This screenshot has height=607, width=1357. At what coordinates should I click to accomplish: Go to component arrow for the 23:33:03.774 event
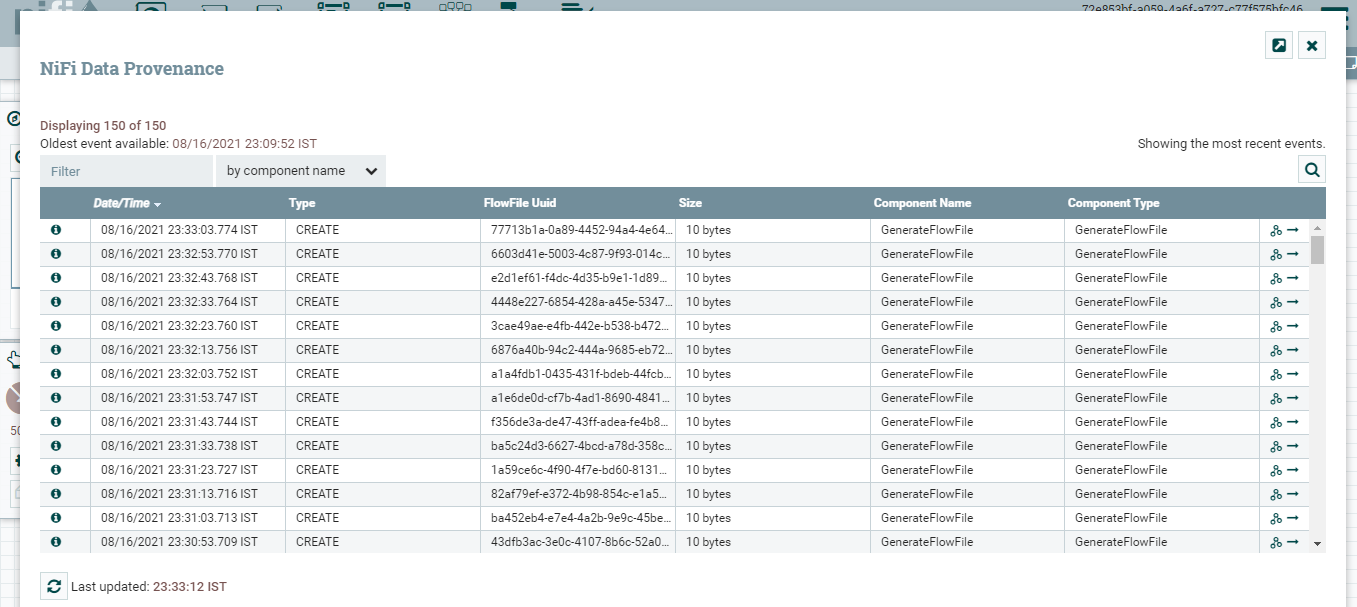pyautogui.click(x=1293, y=229)
